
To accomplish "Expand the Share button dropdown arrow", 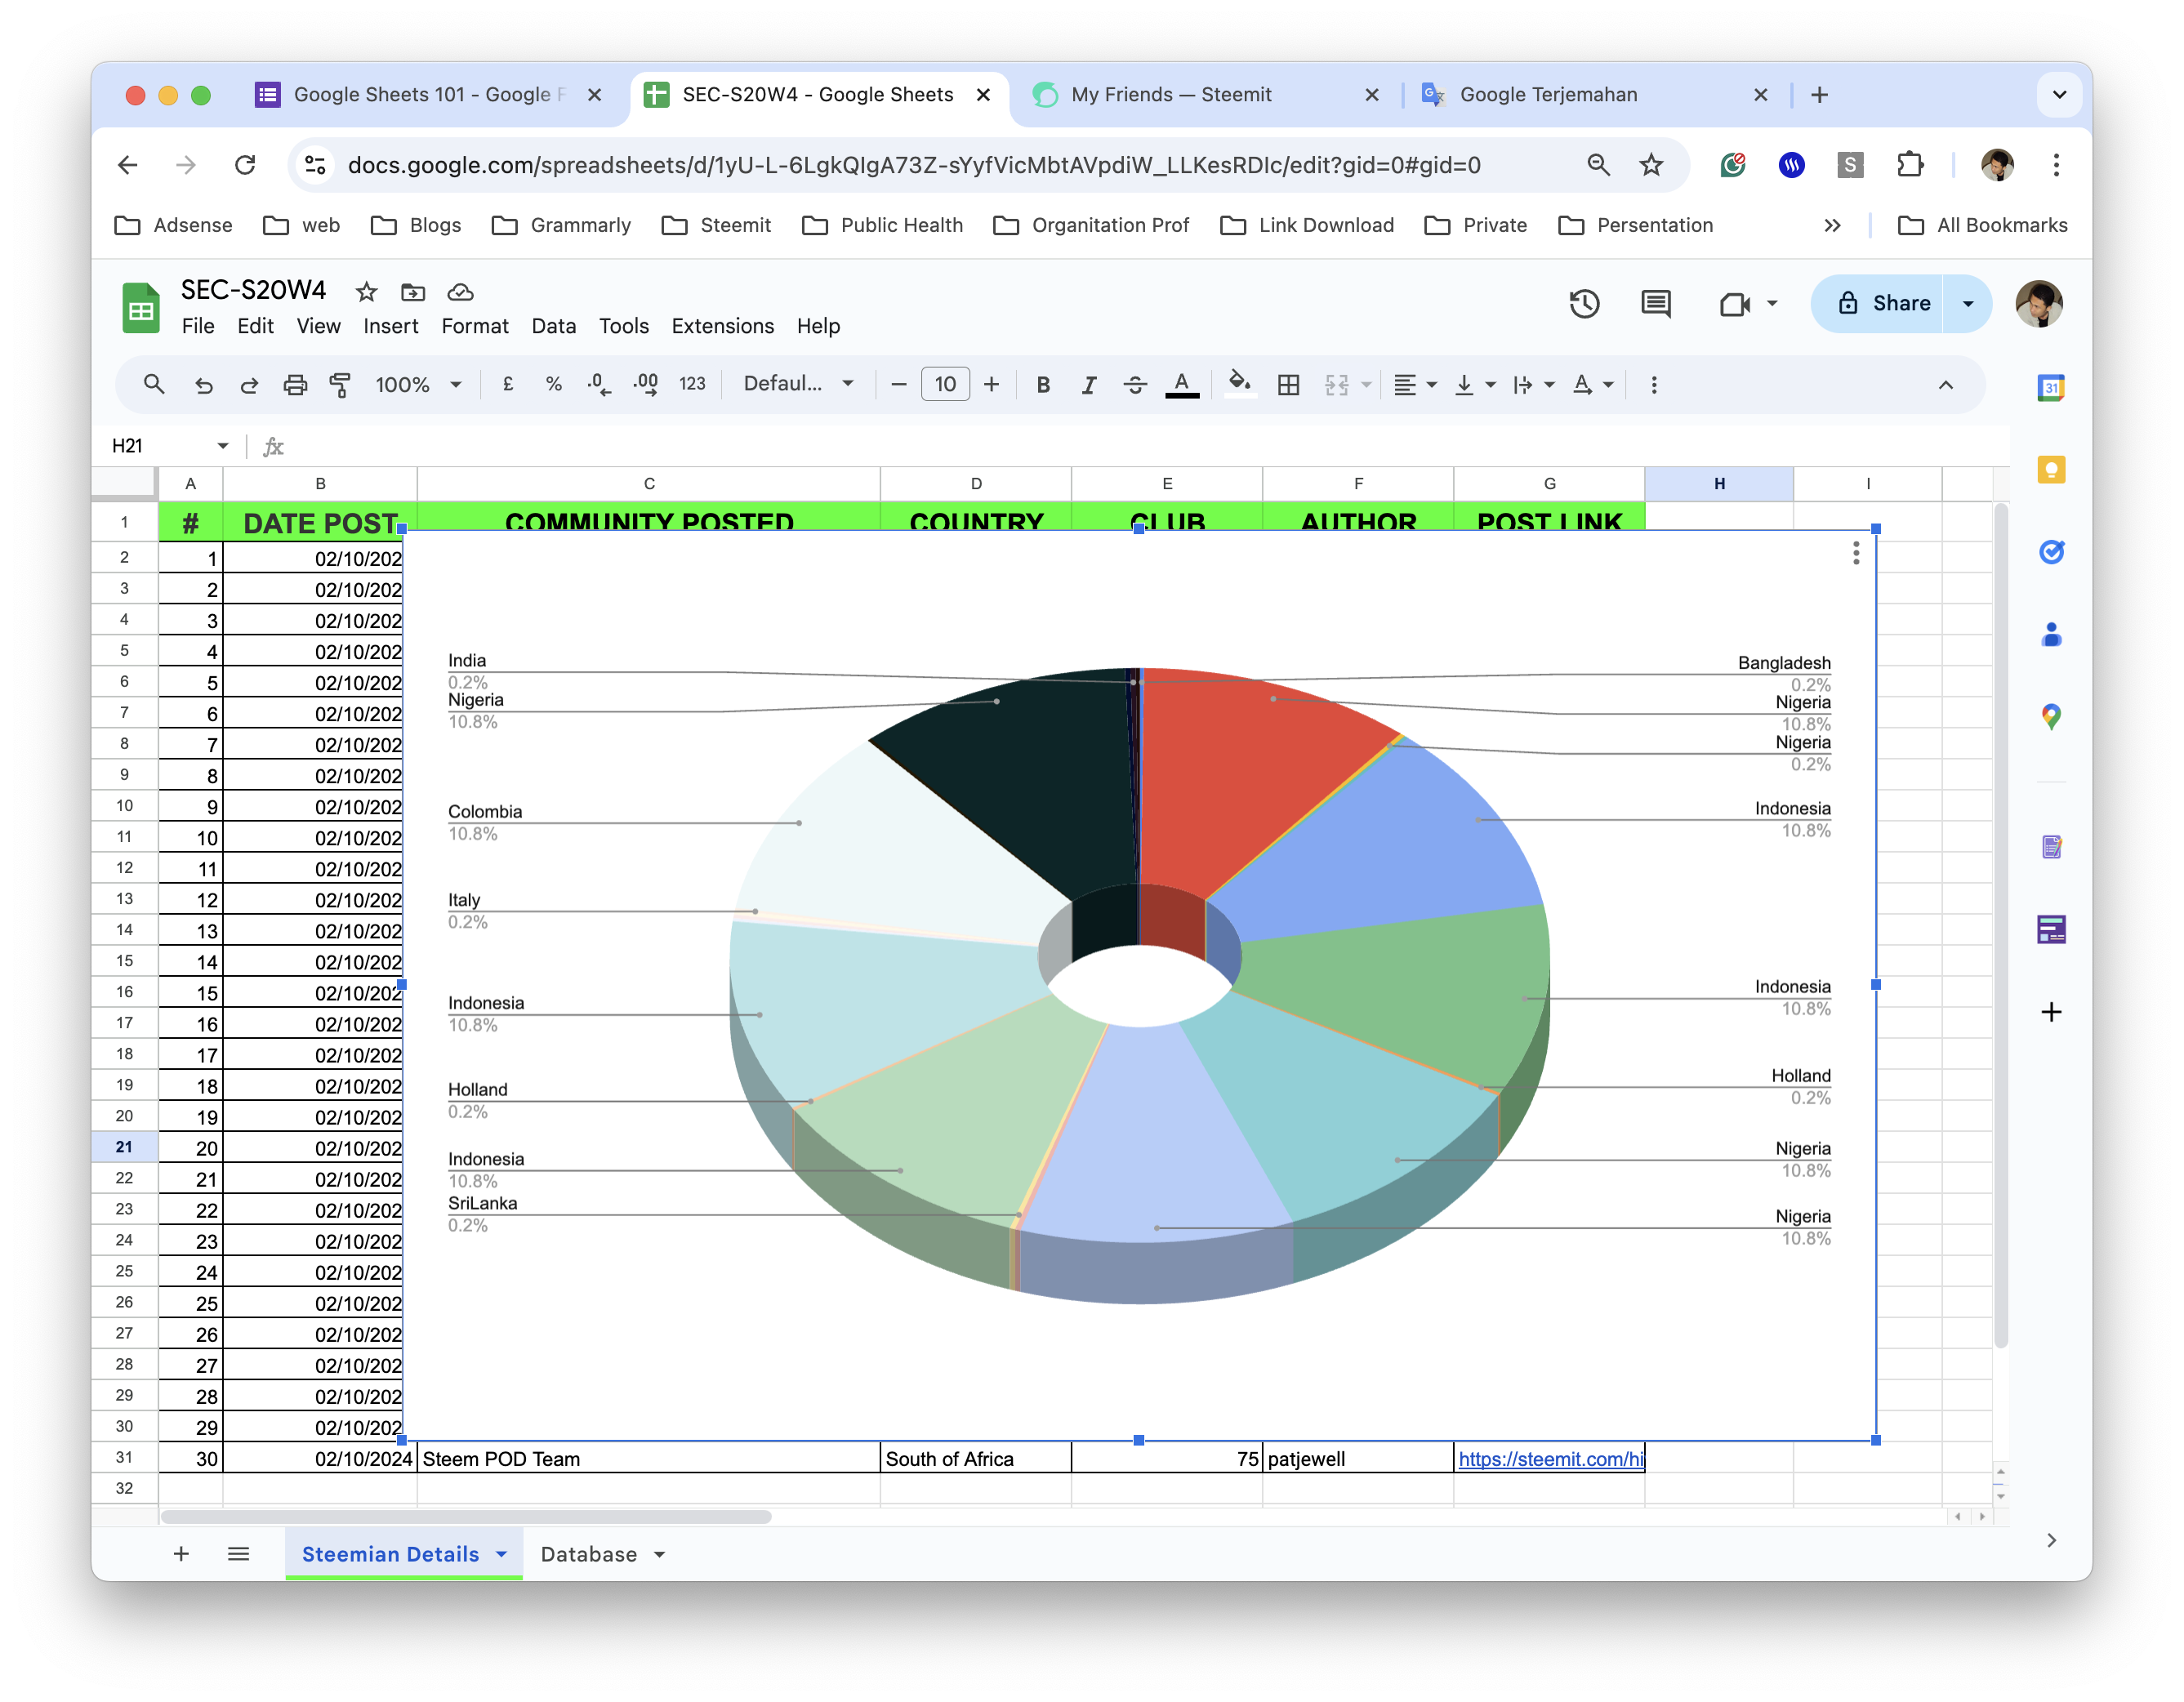I will click(x=1968, y=304).
